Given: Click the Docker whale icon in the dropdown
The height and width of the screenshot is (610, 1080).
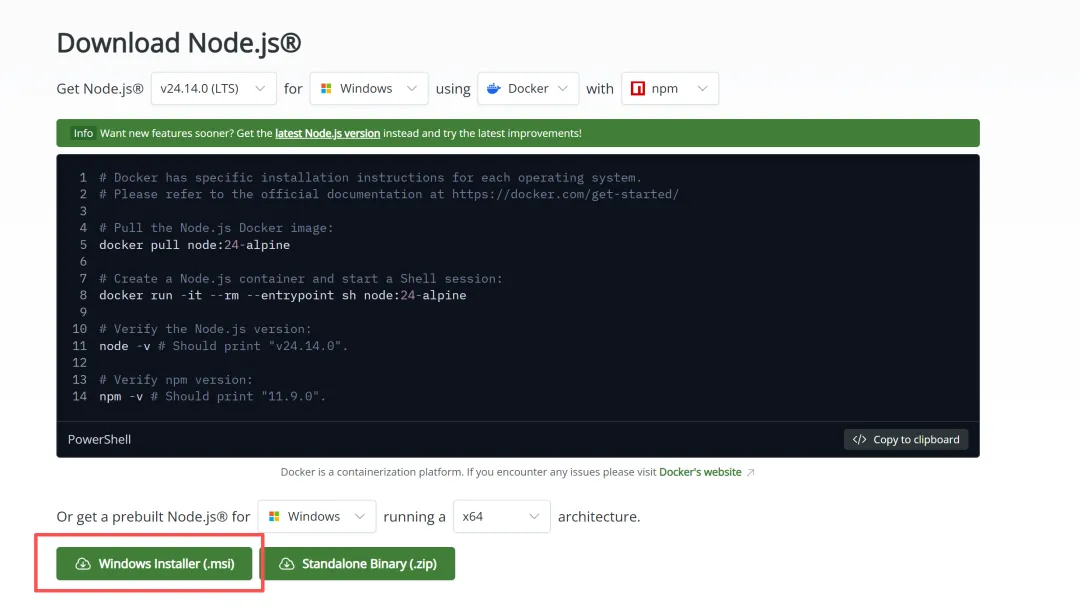Looking at the screenshot, I should point(493,89).
